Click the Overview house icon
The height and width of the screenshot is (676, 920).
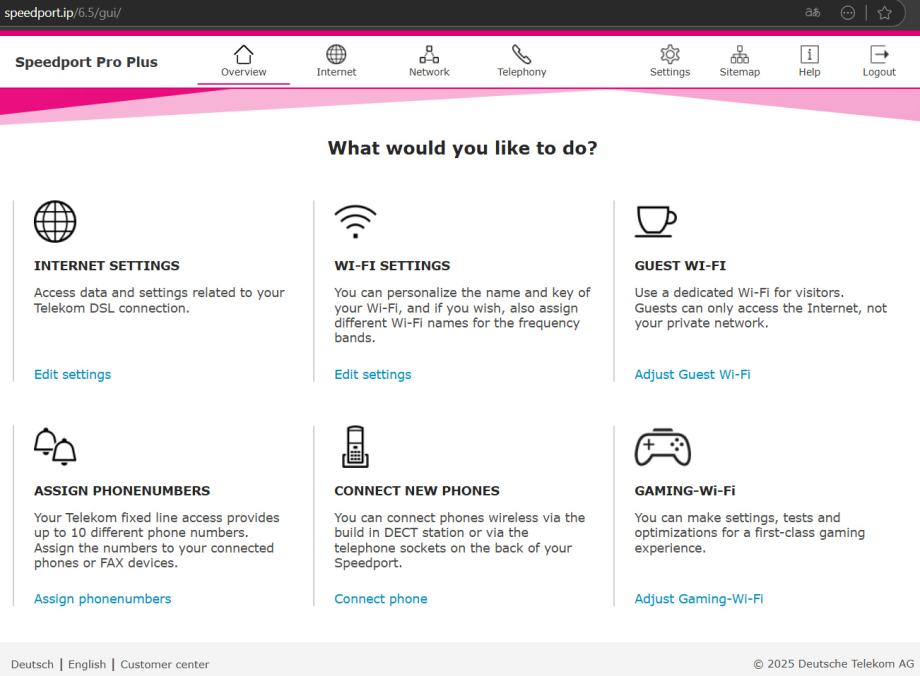[x=243, y=54]
